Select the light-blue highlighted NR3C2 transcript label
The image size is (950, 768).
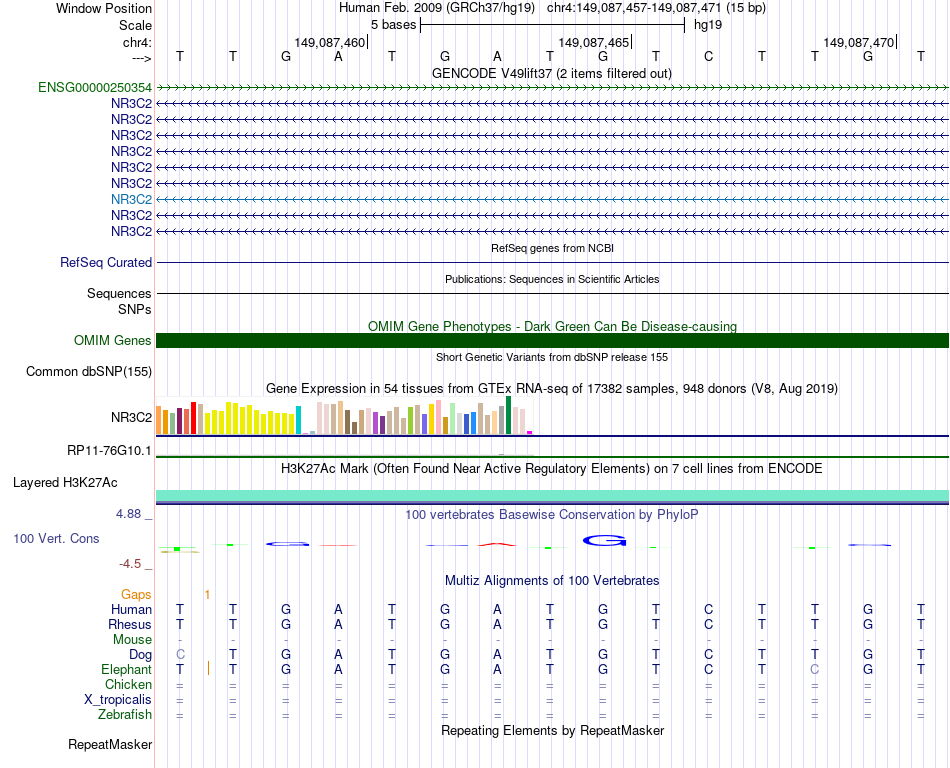pos(131,199)
